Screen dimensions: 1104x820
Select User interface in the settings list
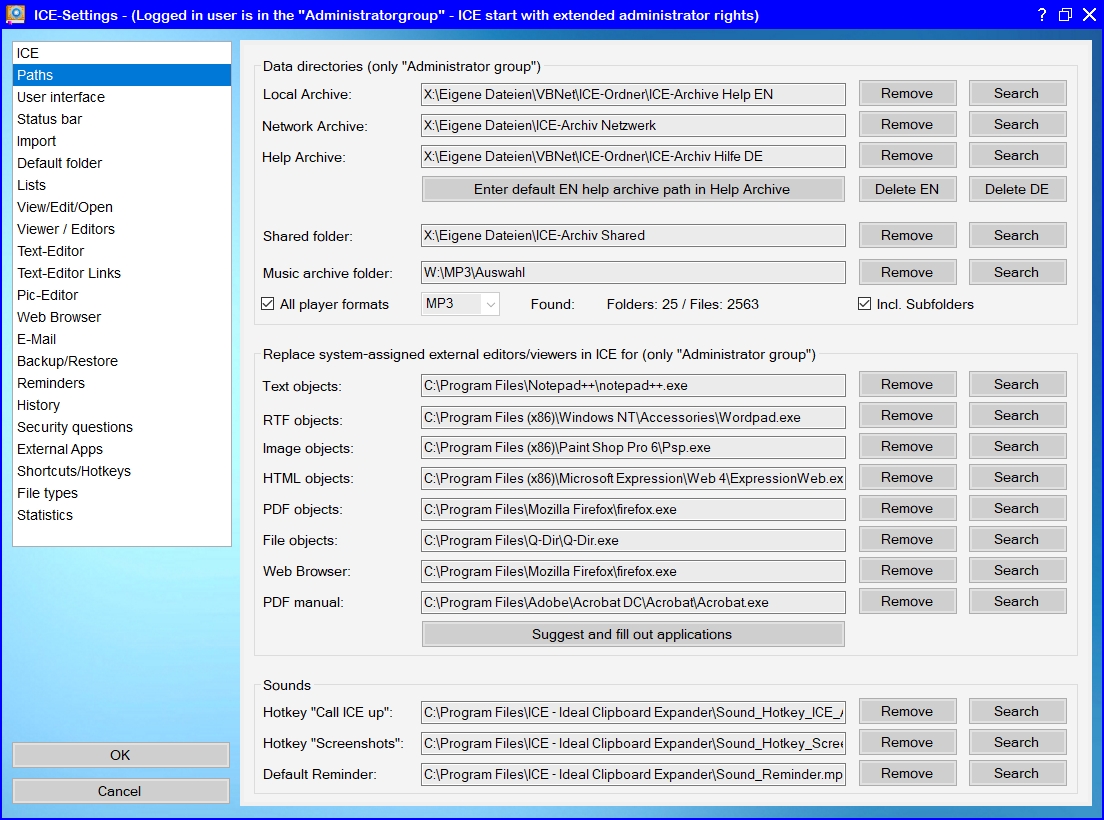[61, 97]
